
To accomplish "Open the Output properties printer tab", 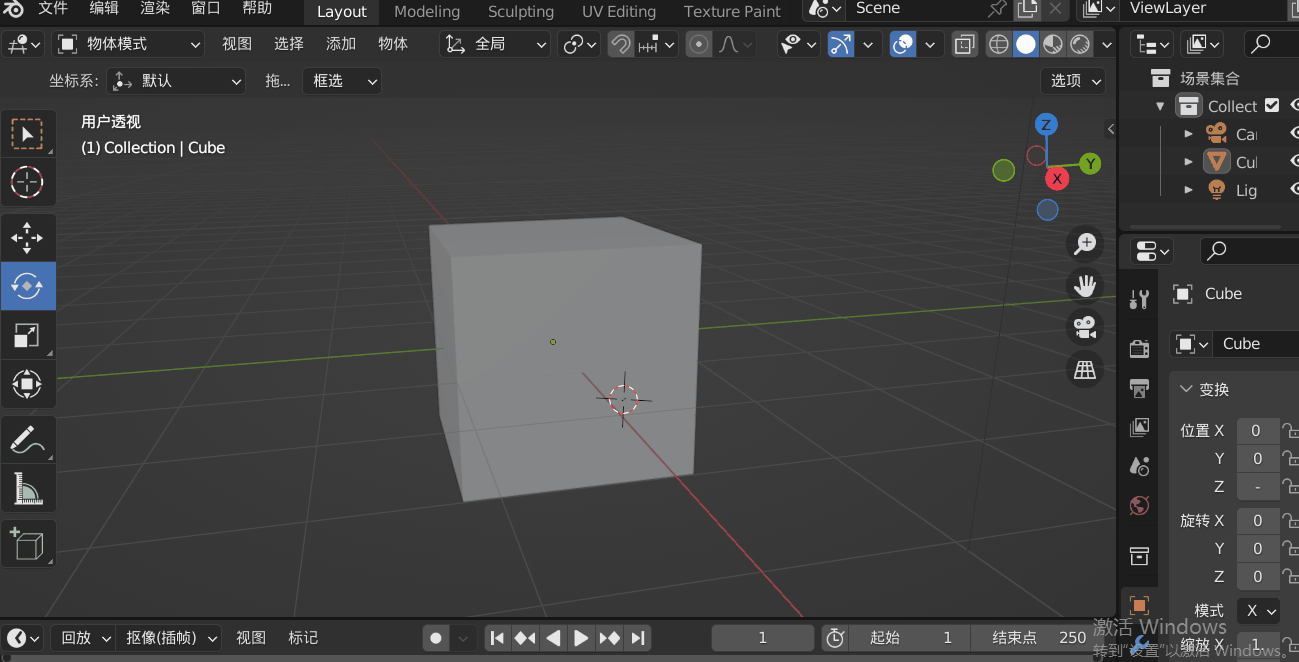I will (1139, 388).
